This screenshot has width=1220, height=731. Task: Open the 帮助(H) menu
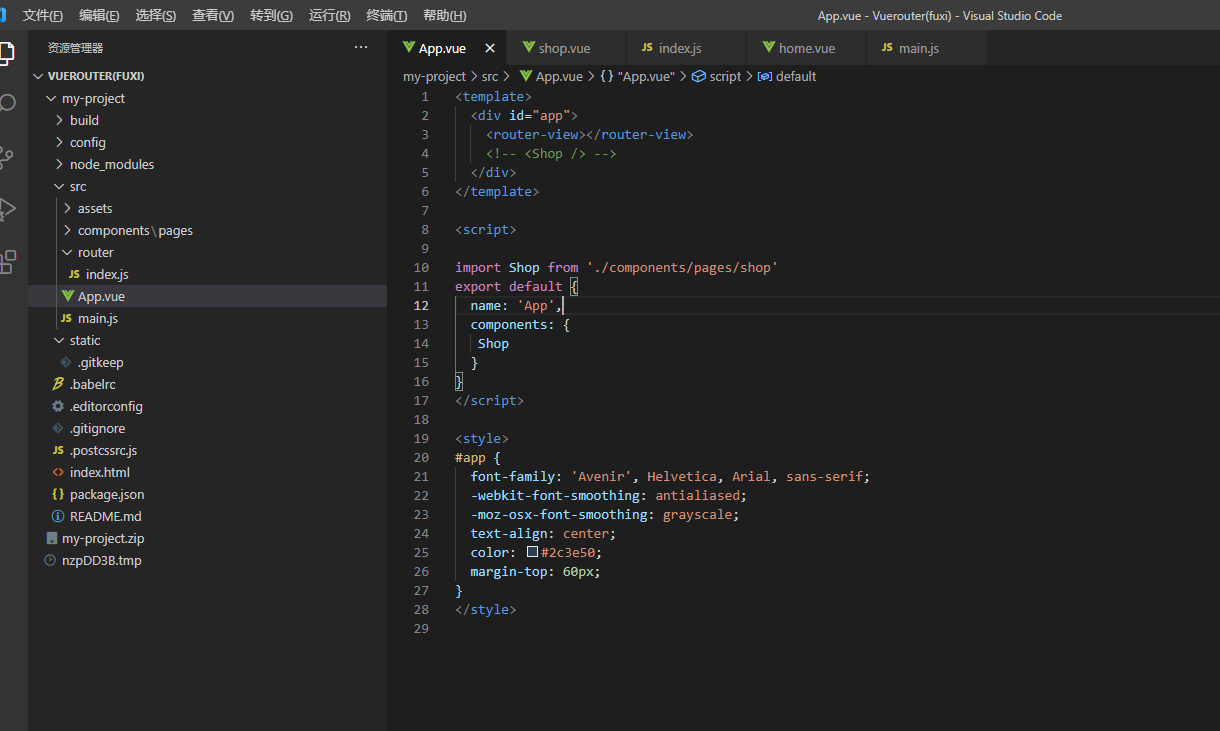(445, 16)
